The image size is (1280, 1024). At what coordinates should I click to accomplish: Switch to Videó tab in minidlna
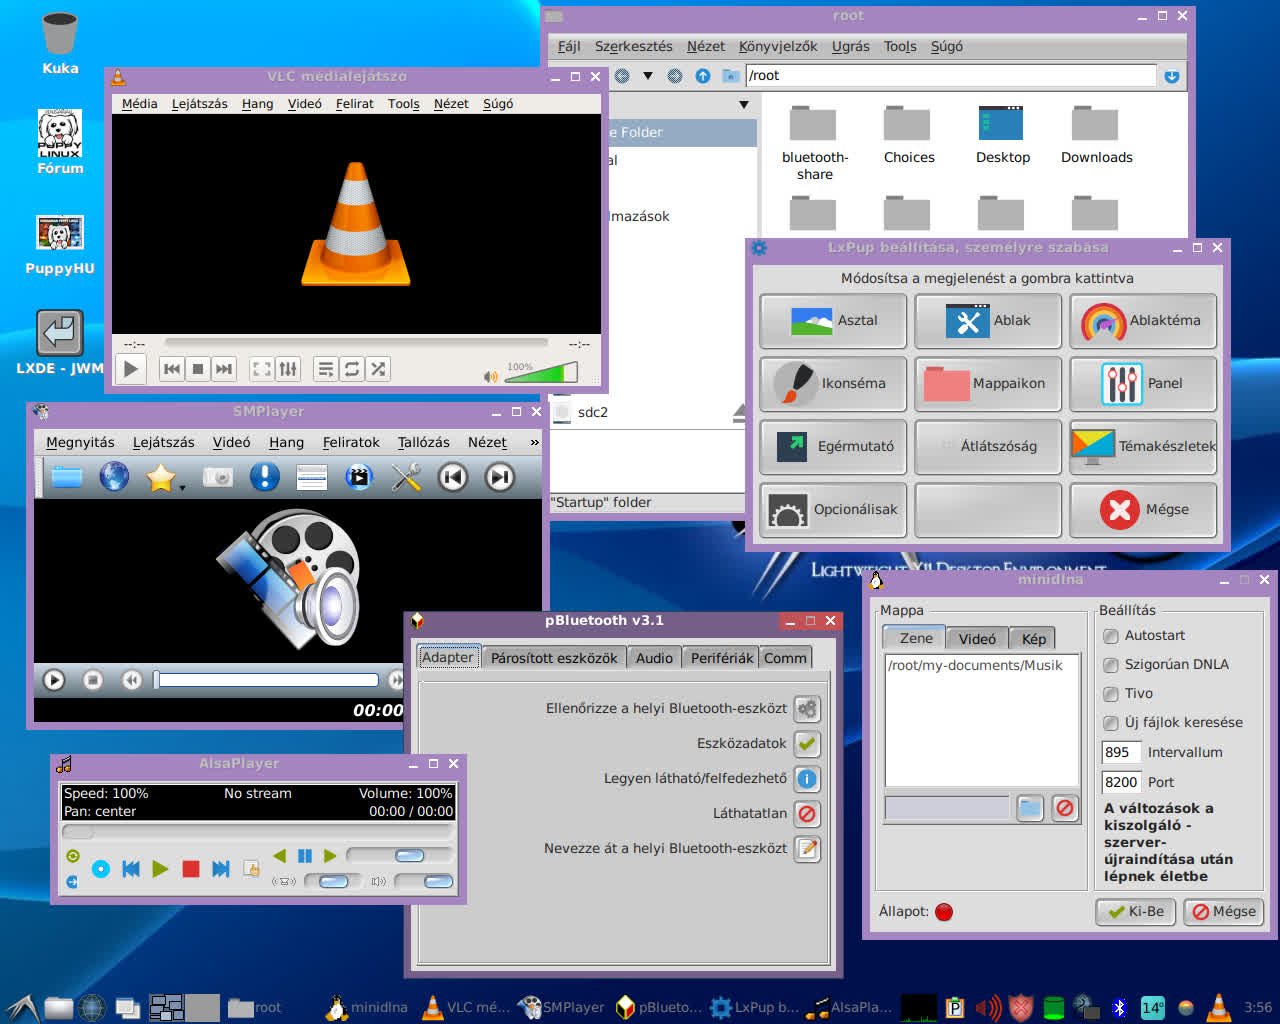point(977,638)
